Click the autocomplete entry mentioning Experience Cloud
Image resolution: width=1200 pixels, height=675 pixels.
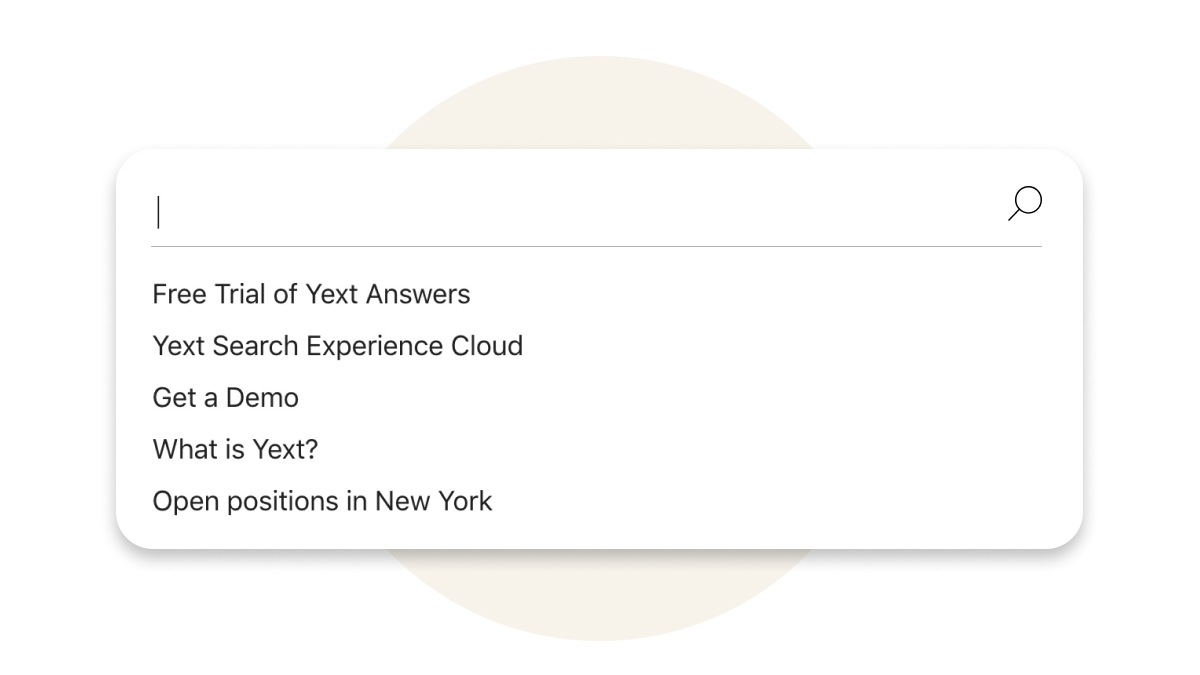tap(337, 346)
